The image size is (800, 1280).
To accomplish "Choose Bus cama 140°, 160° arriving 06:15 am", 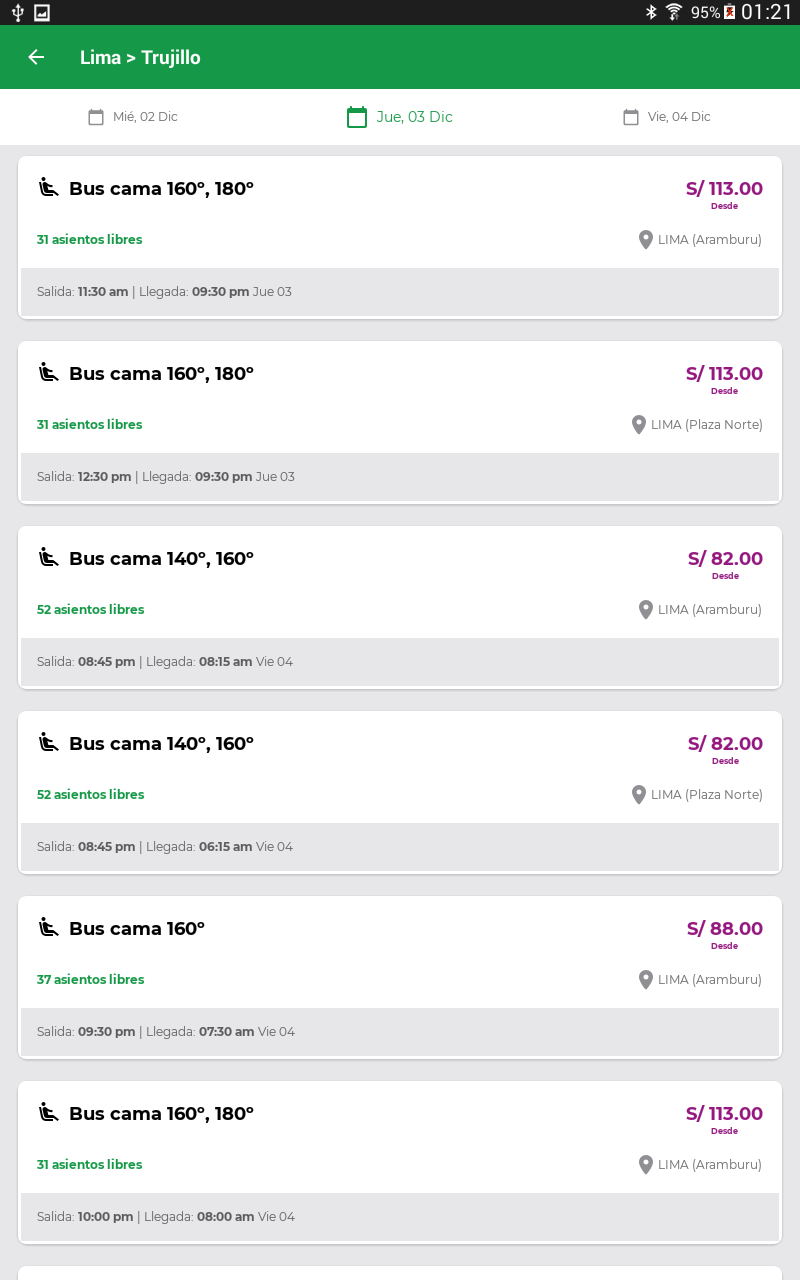I will click(x=161, y=744).
